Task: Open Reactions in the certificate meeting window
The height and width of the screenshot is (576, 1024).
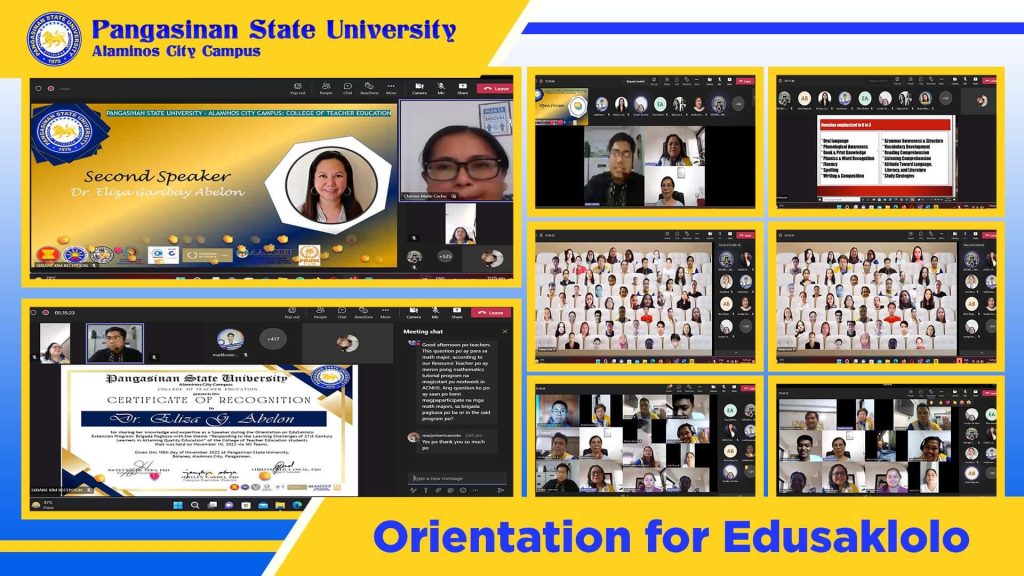Action: coord(363,313)
